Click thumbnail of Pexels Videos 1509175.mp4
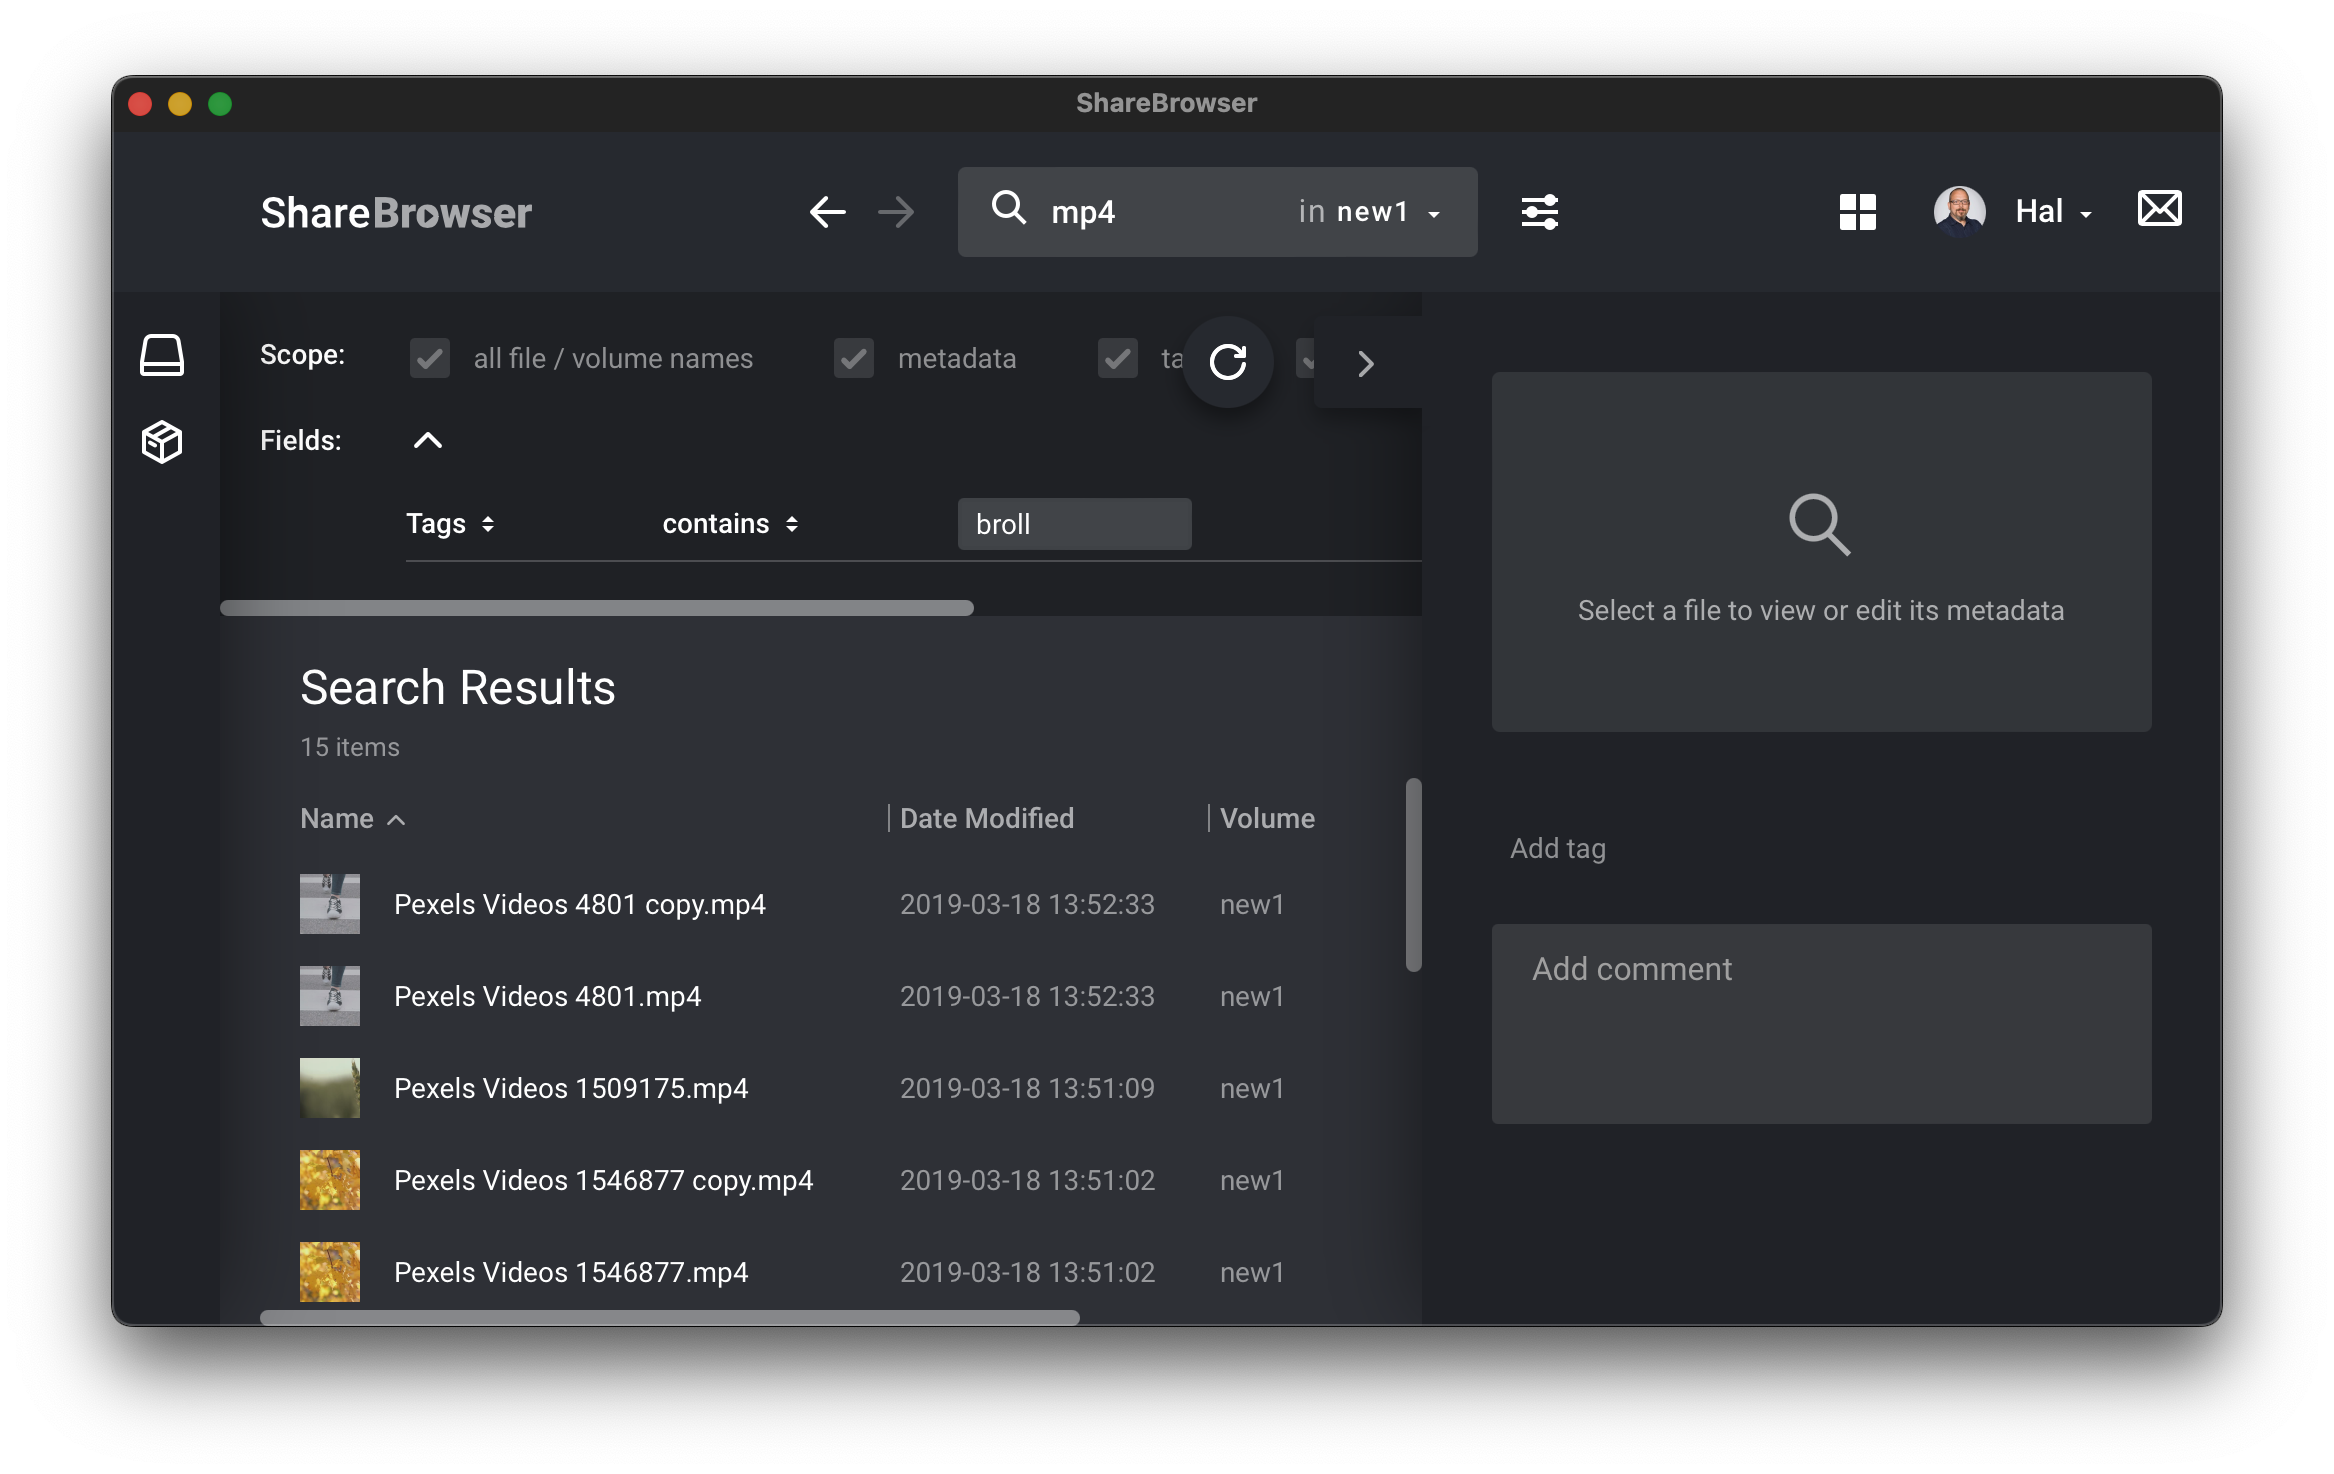The width and height of the screenshot is (2334, 1474). 330,1088
